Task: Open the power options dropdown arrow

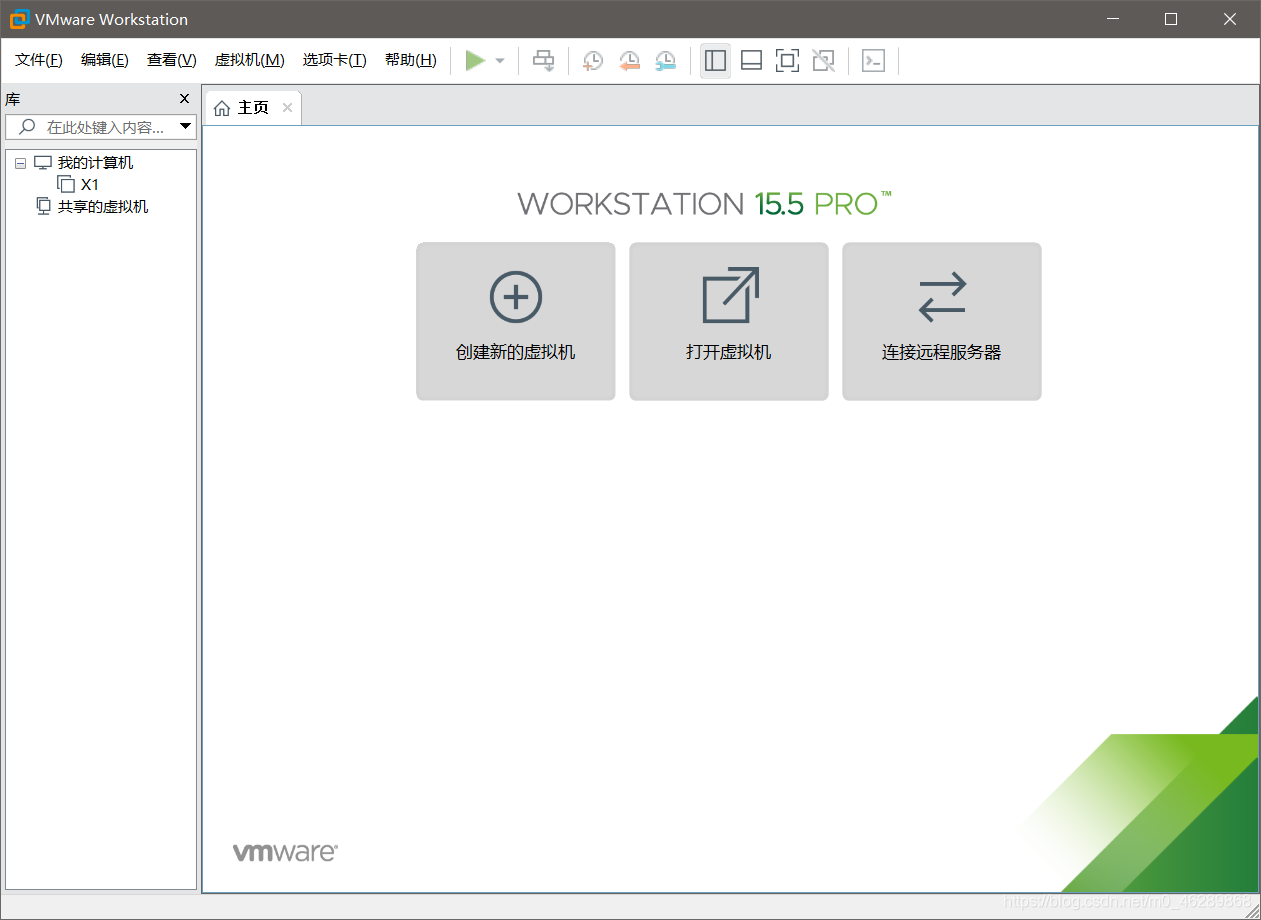Action: pos(500,61)
